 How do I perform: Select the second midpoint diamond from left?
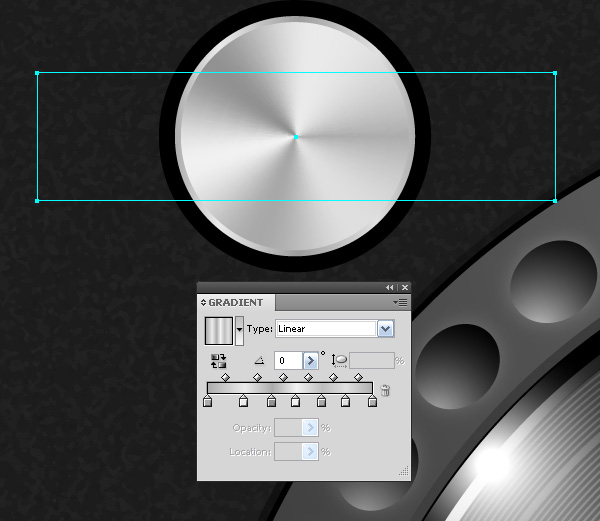coord(258,378)
